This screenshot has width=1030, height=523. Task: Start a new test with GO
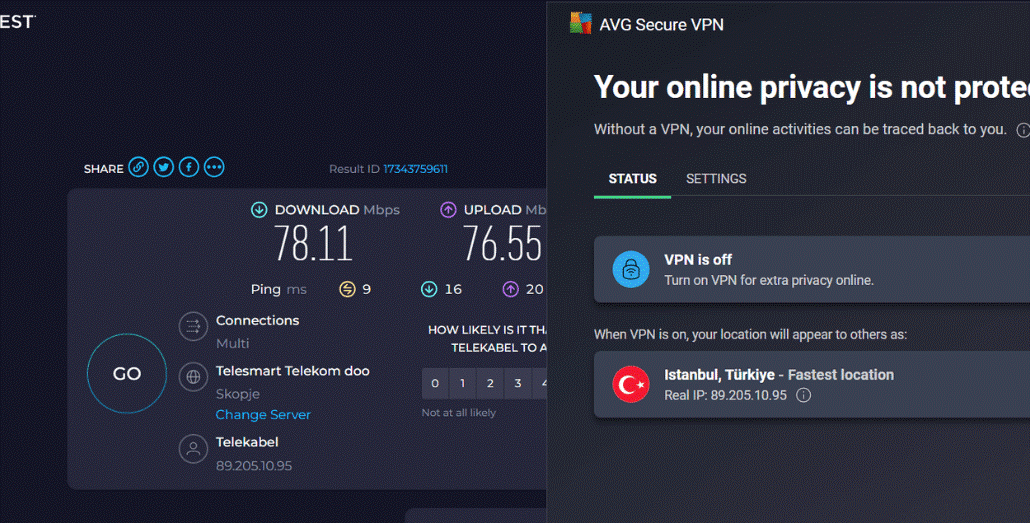tap(127, 374)
